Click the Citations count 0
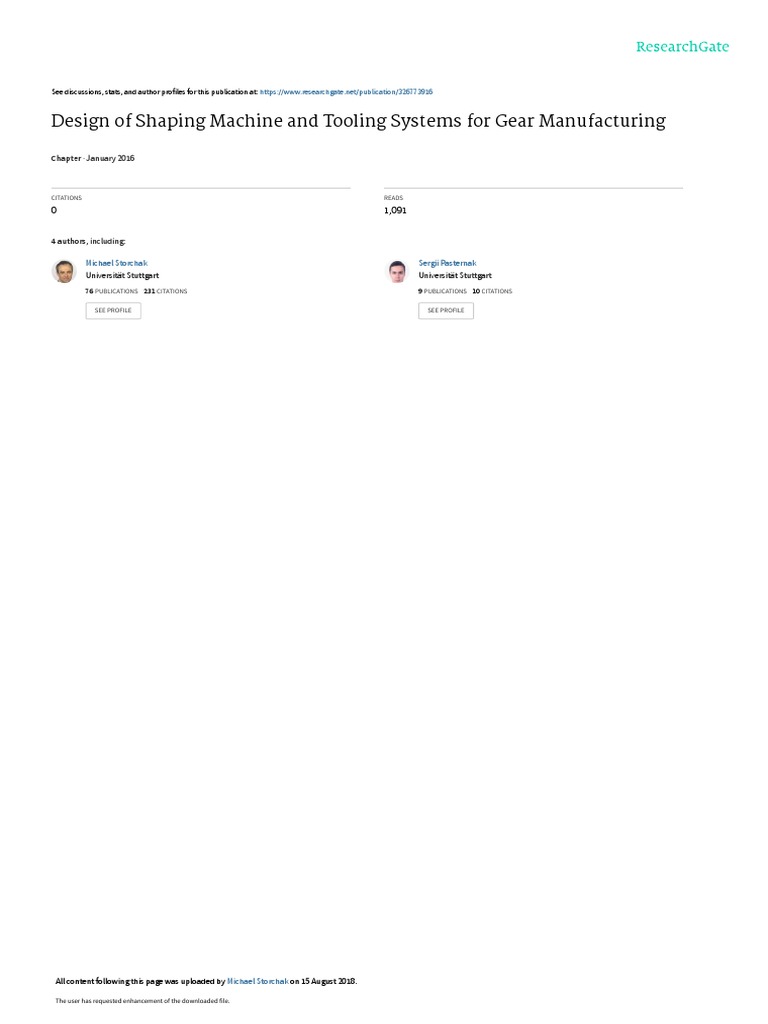This screenshot has width=768, height=1024. tap(54, 210)
